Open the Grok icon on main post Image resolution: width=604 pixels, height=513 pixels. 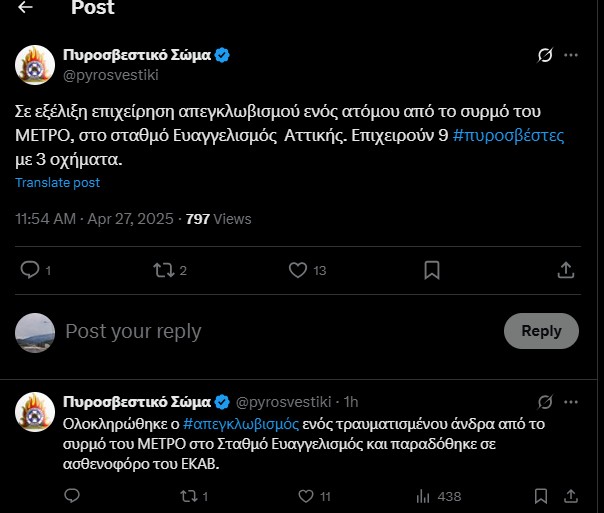546,55
